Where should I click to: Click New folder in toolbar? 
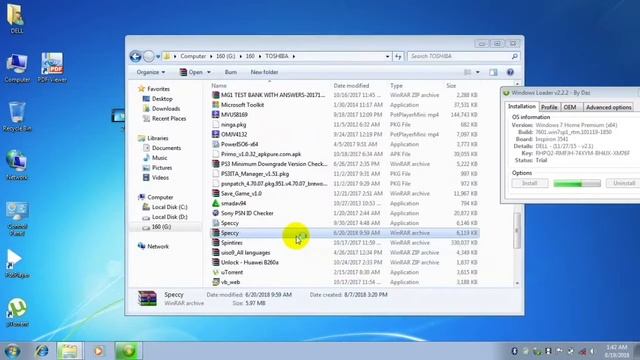[264, 72]
